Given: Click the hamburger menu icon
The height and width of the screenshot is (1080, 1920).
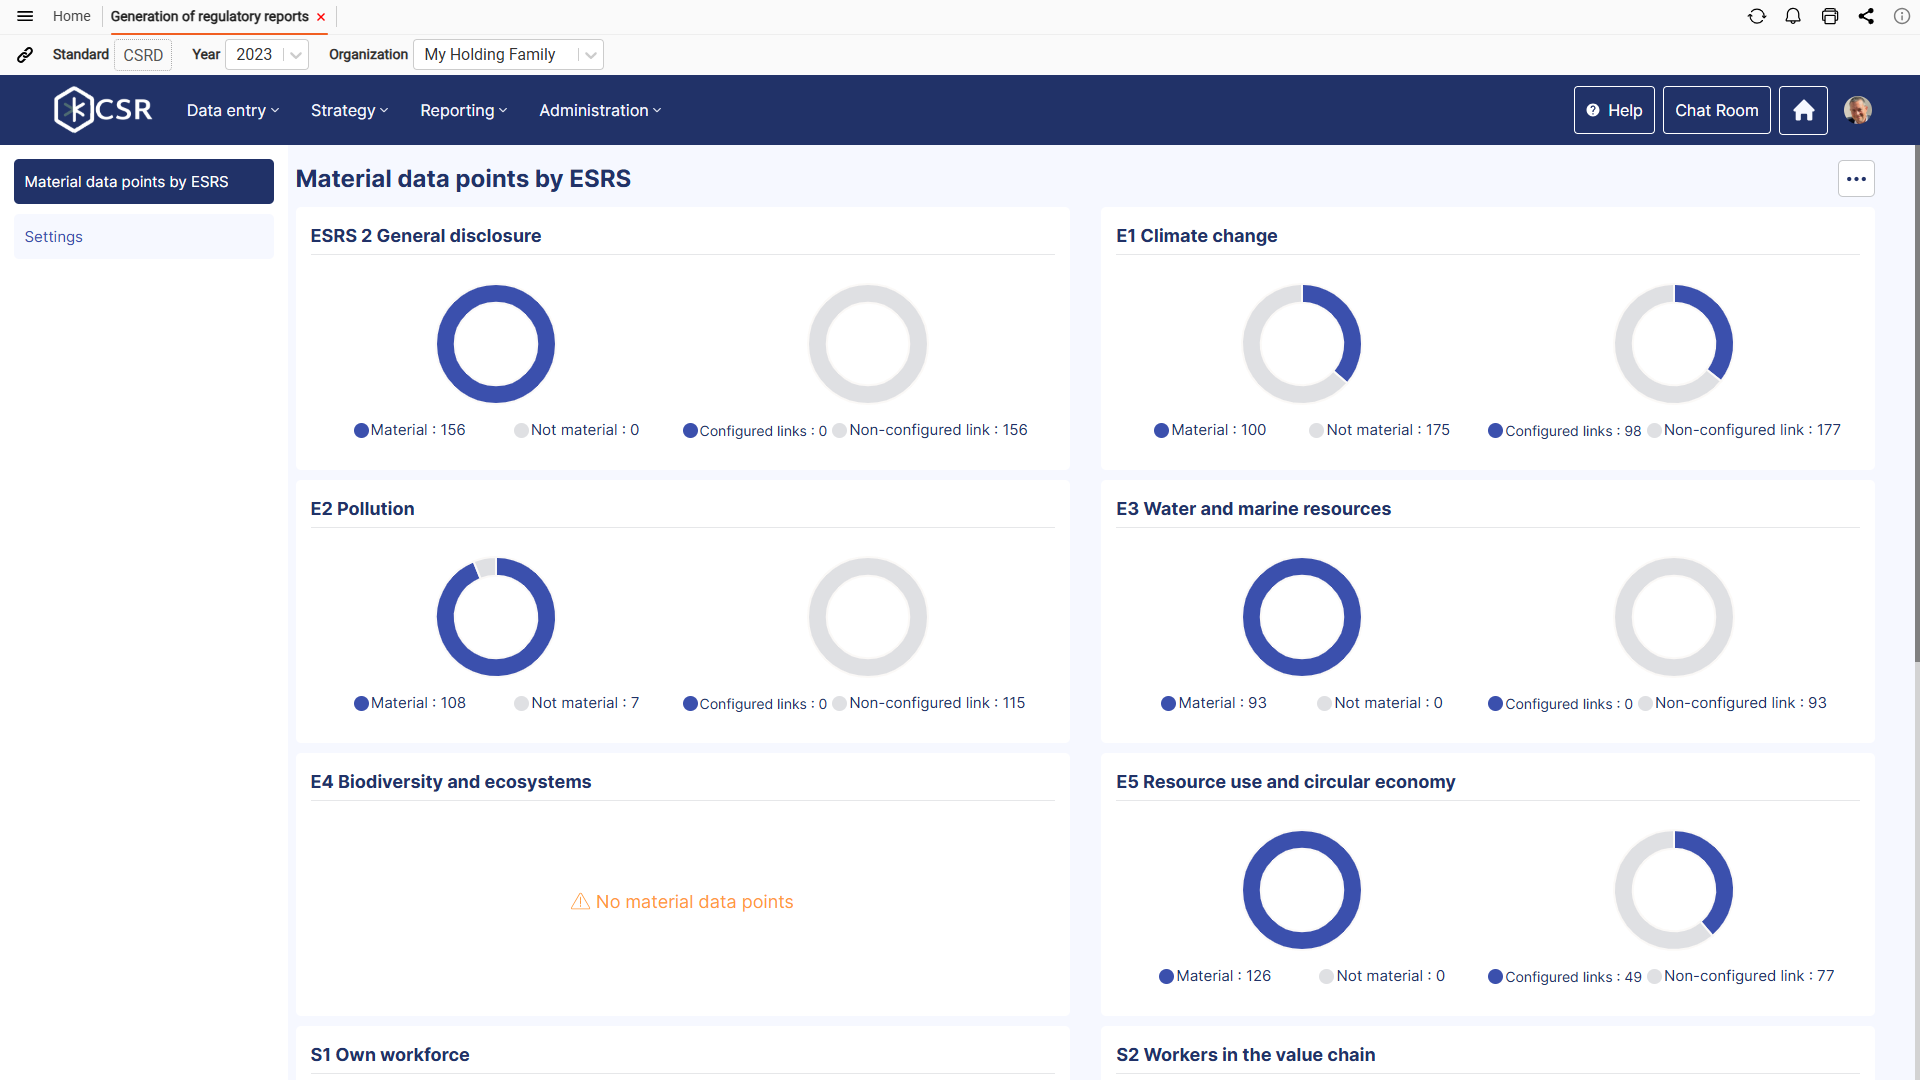Looking at the screenshot, I should pyautogui.click(x=25, y=16).
